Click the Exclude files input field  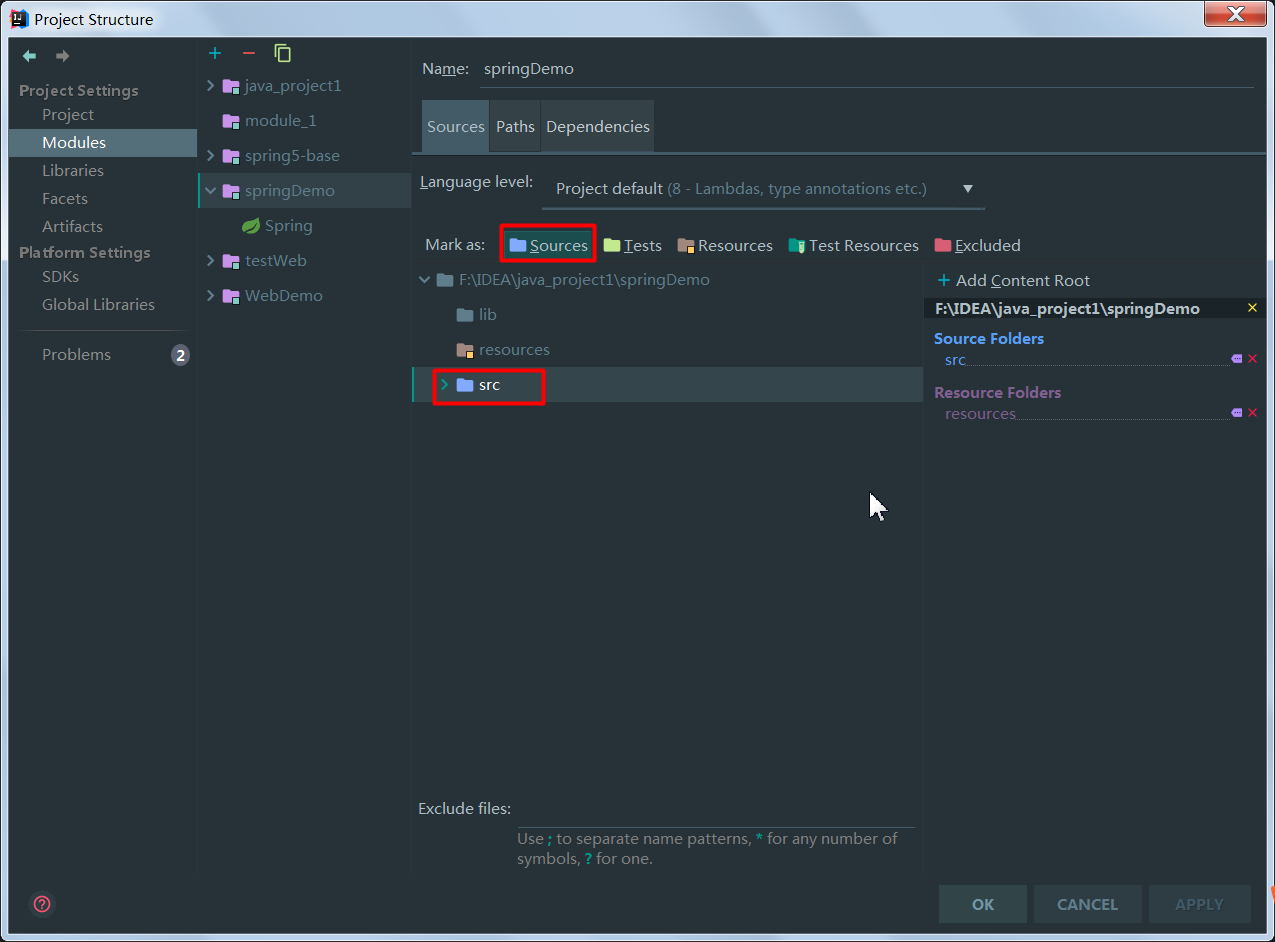tap(716, 809)
